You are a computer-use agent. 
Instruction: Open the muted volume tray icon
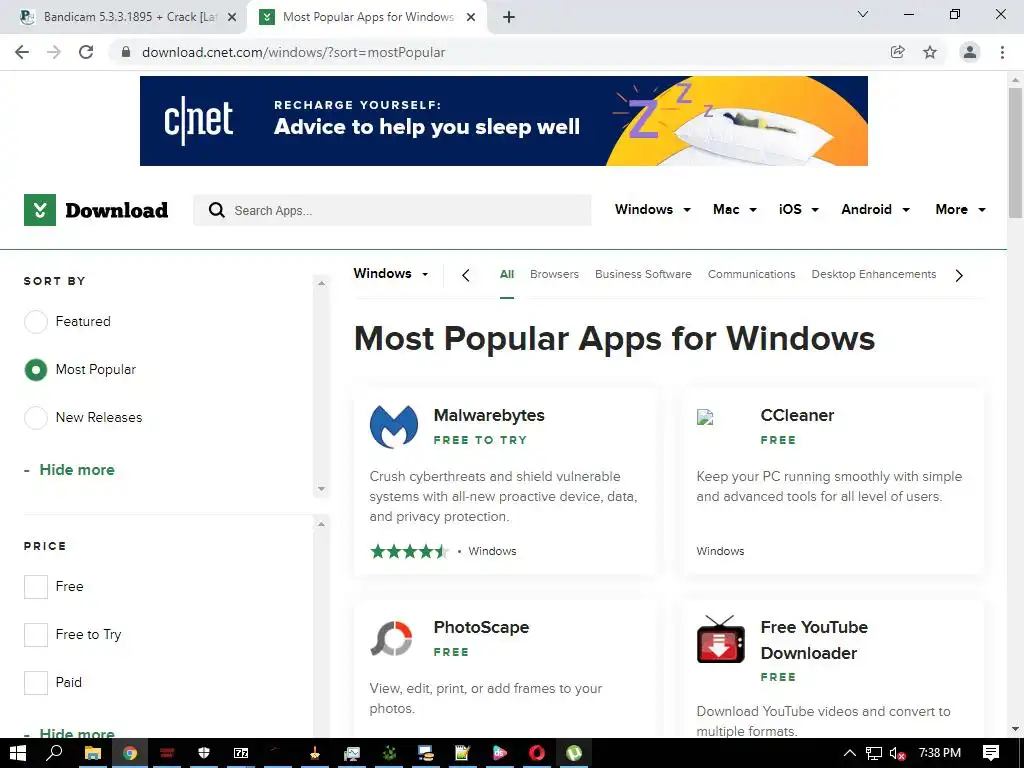pyautogui.click(x=897, y=754)
